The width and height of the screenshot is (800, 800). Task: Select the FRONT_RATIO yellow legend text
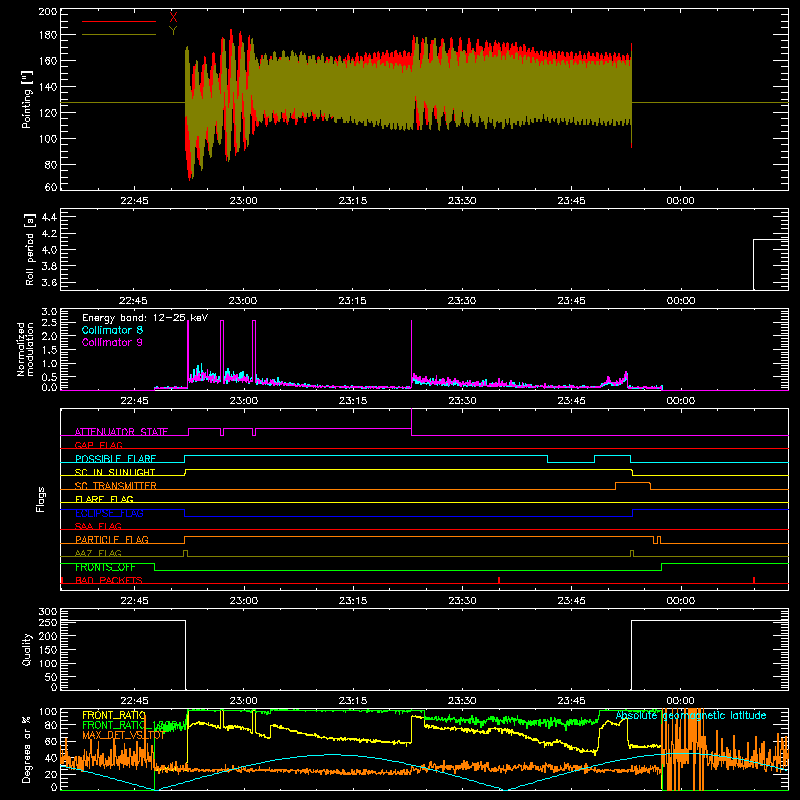pos(114,715)
